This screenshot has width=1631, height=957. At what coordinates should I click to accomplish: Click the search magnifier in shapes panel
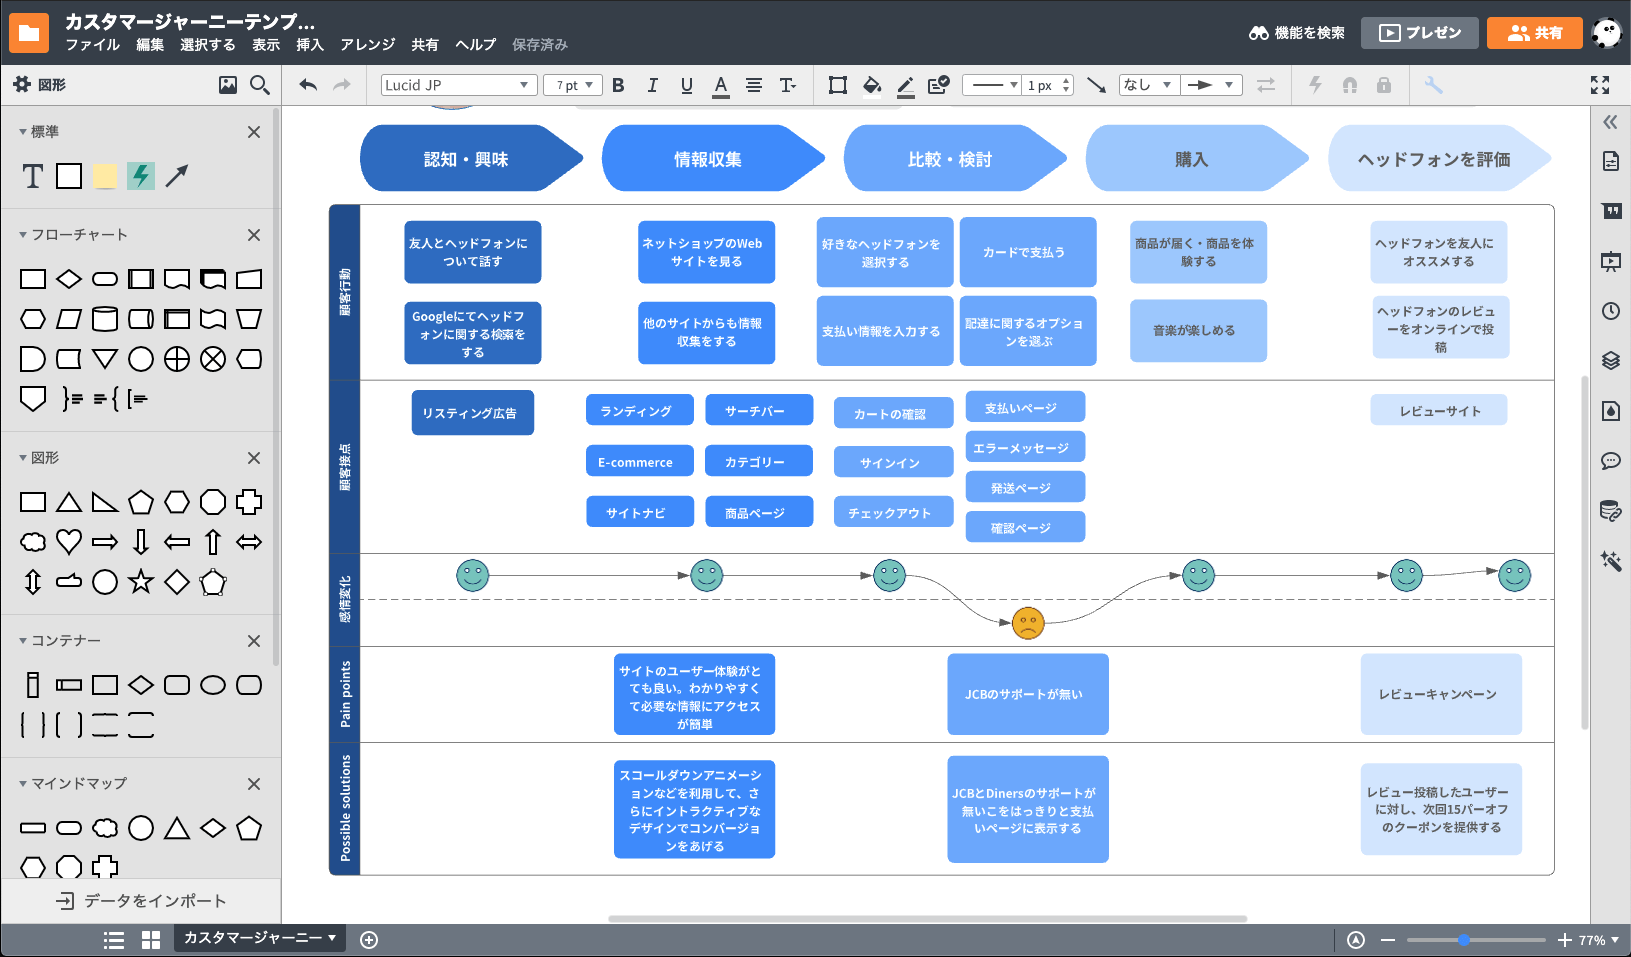(x=260, y=85)
